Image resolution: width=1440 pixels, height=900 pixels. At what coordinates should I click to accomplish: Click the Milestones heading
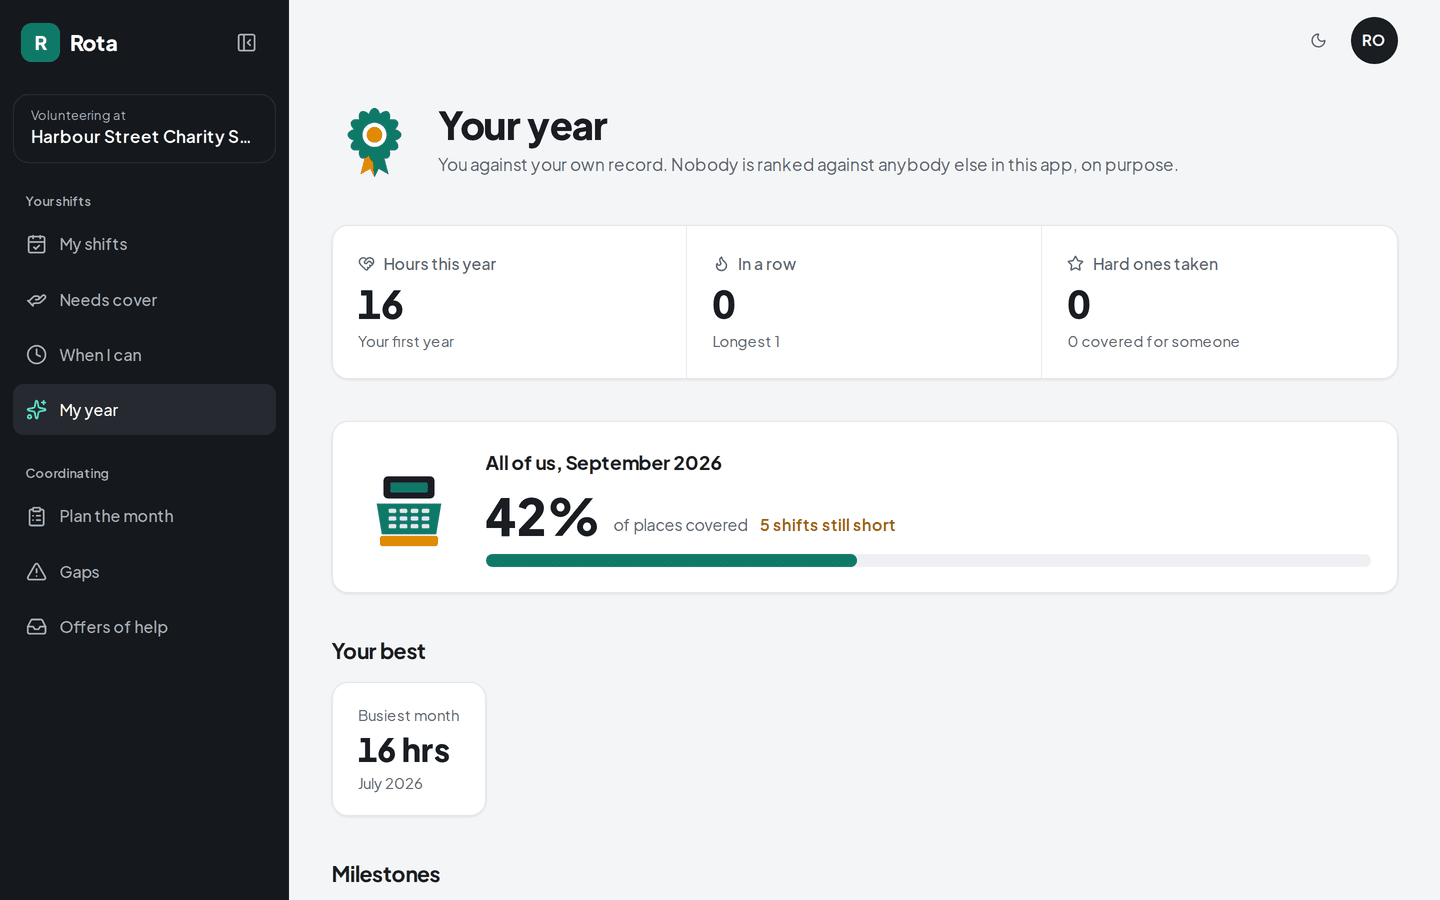(386, 874)
